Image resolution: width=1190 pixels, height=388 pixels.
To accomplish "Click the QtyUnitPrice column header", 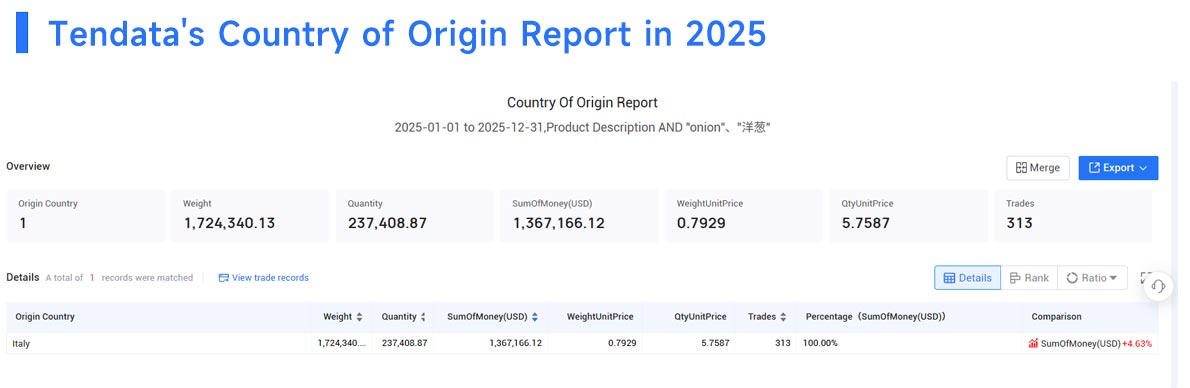I will 700,317.
